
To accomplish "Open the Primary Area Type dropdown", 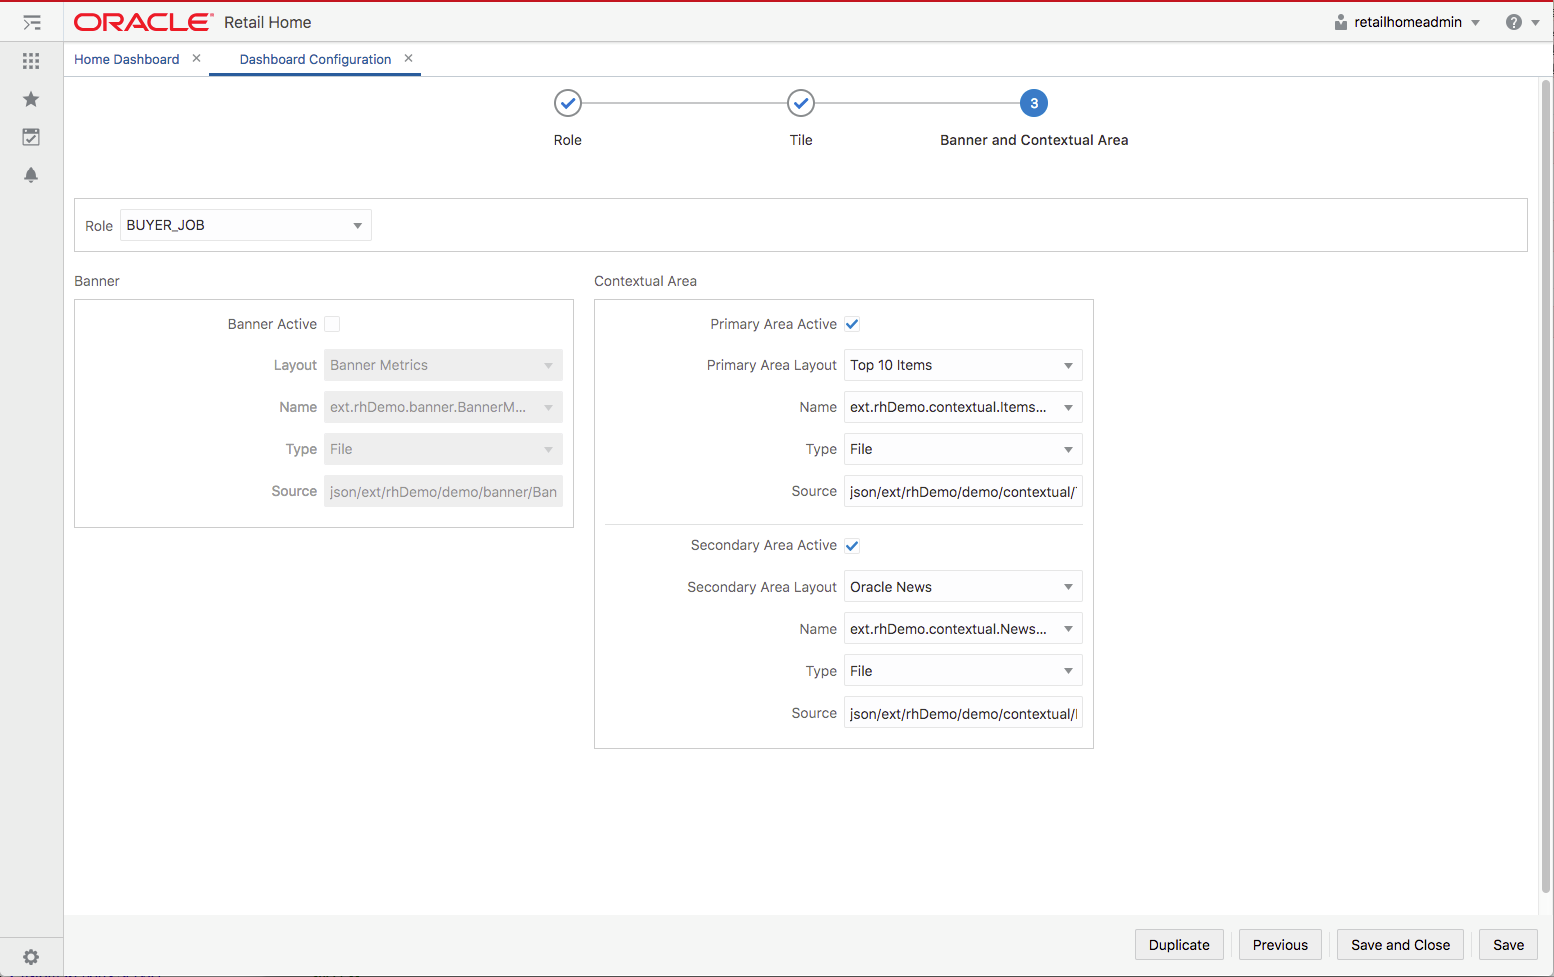I will click(x=963, y=449).
